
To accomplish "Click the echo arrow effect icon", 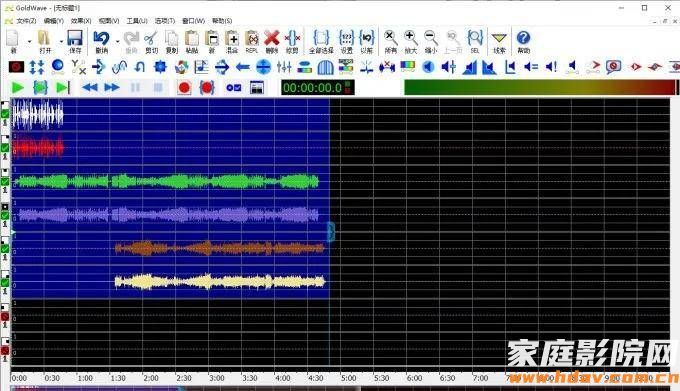I will 98,67.
